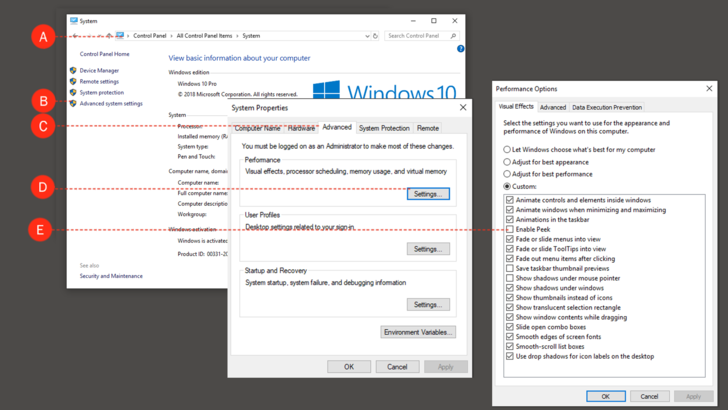Select the Custom radio option

(507, 187)
